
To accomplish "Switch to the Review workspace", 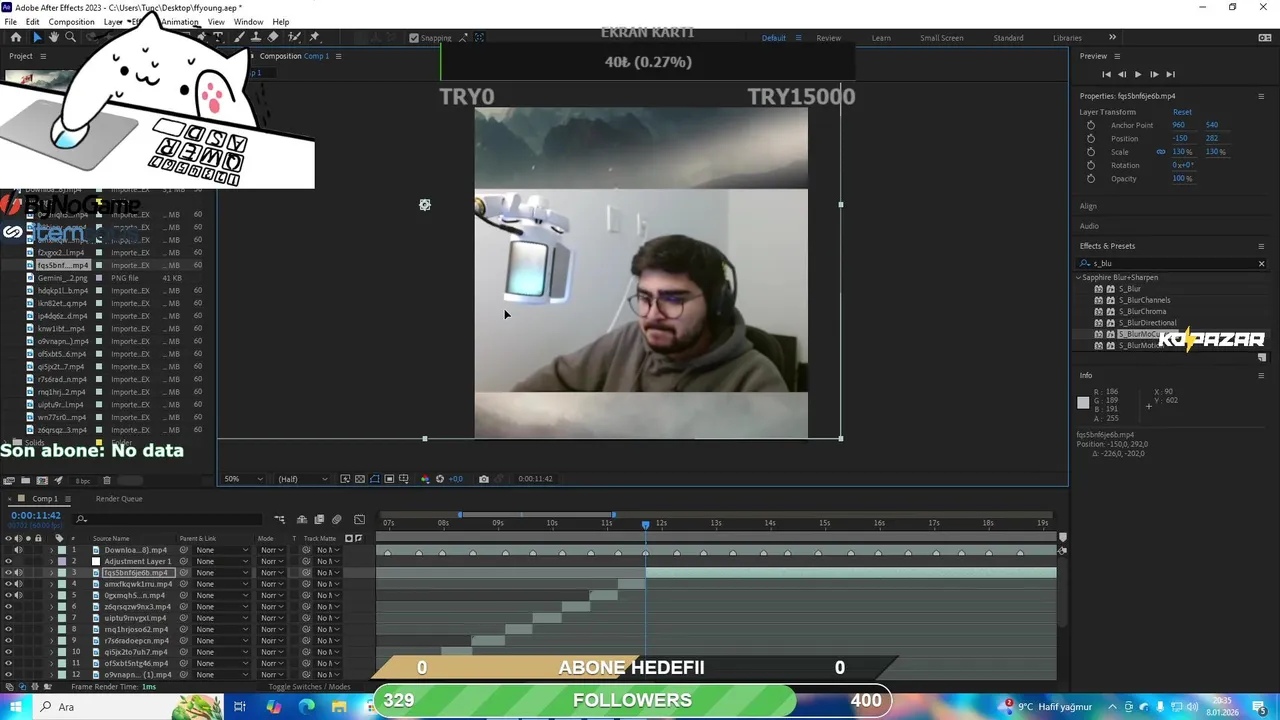I will click(828, 38).
